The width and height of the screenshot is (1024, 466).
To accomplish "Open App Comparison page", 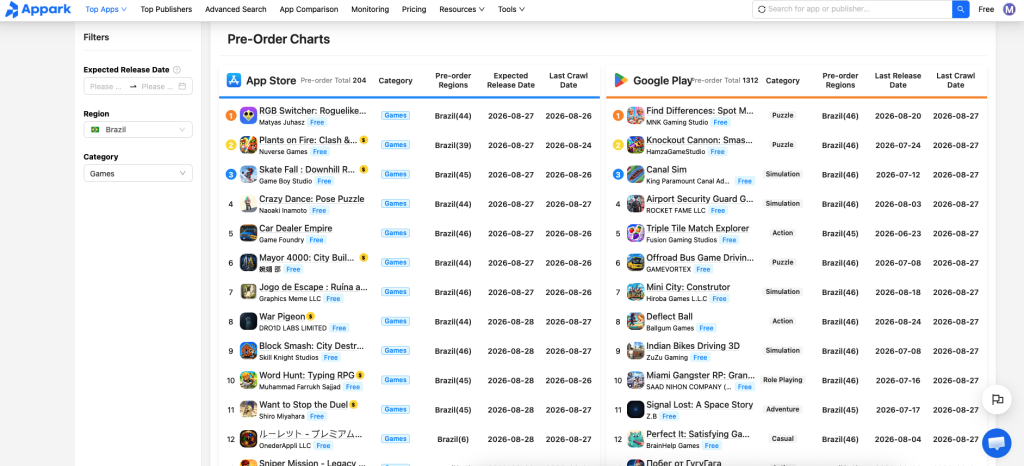I will pos(309,9).
